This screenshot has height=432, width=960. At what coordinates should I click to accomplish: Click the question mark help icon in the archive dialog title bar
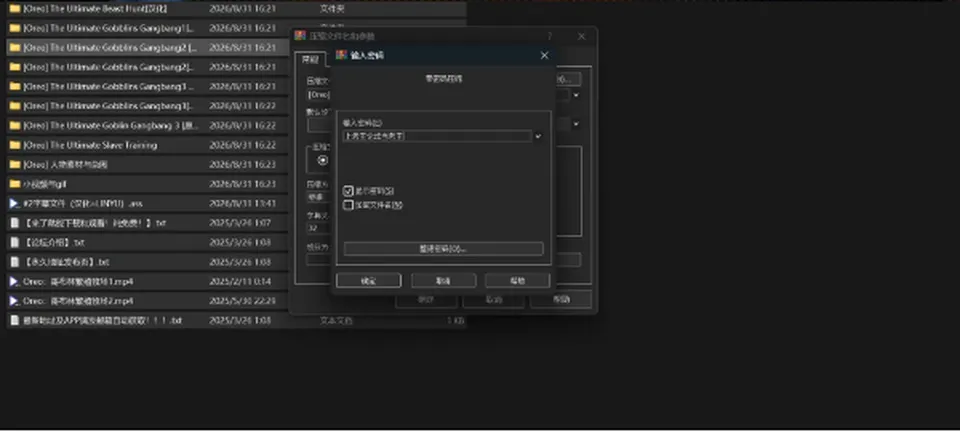tap(549, 37)
